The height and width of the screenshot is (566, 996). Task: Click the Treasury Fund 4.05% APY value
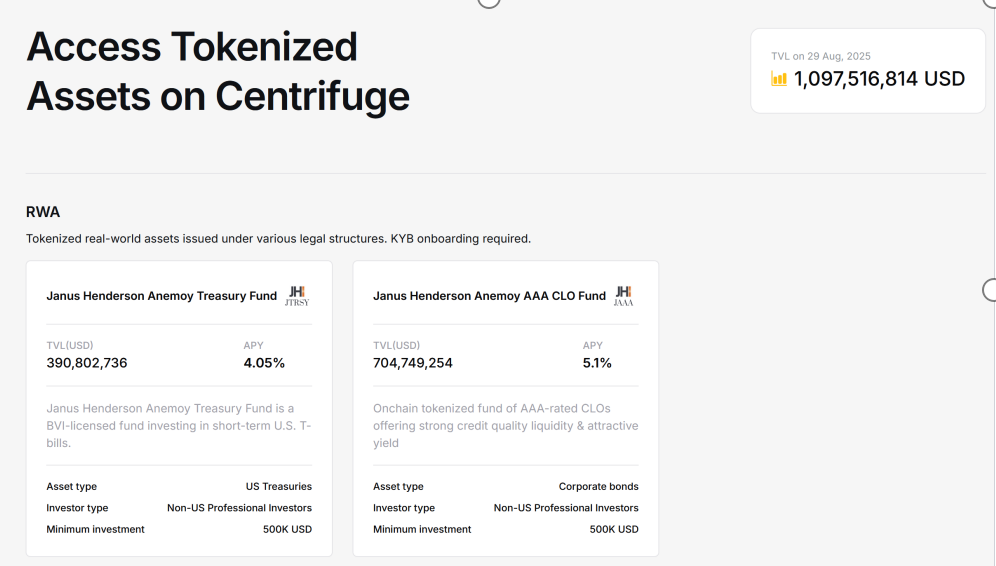(x=264, y=363)
